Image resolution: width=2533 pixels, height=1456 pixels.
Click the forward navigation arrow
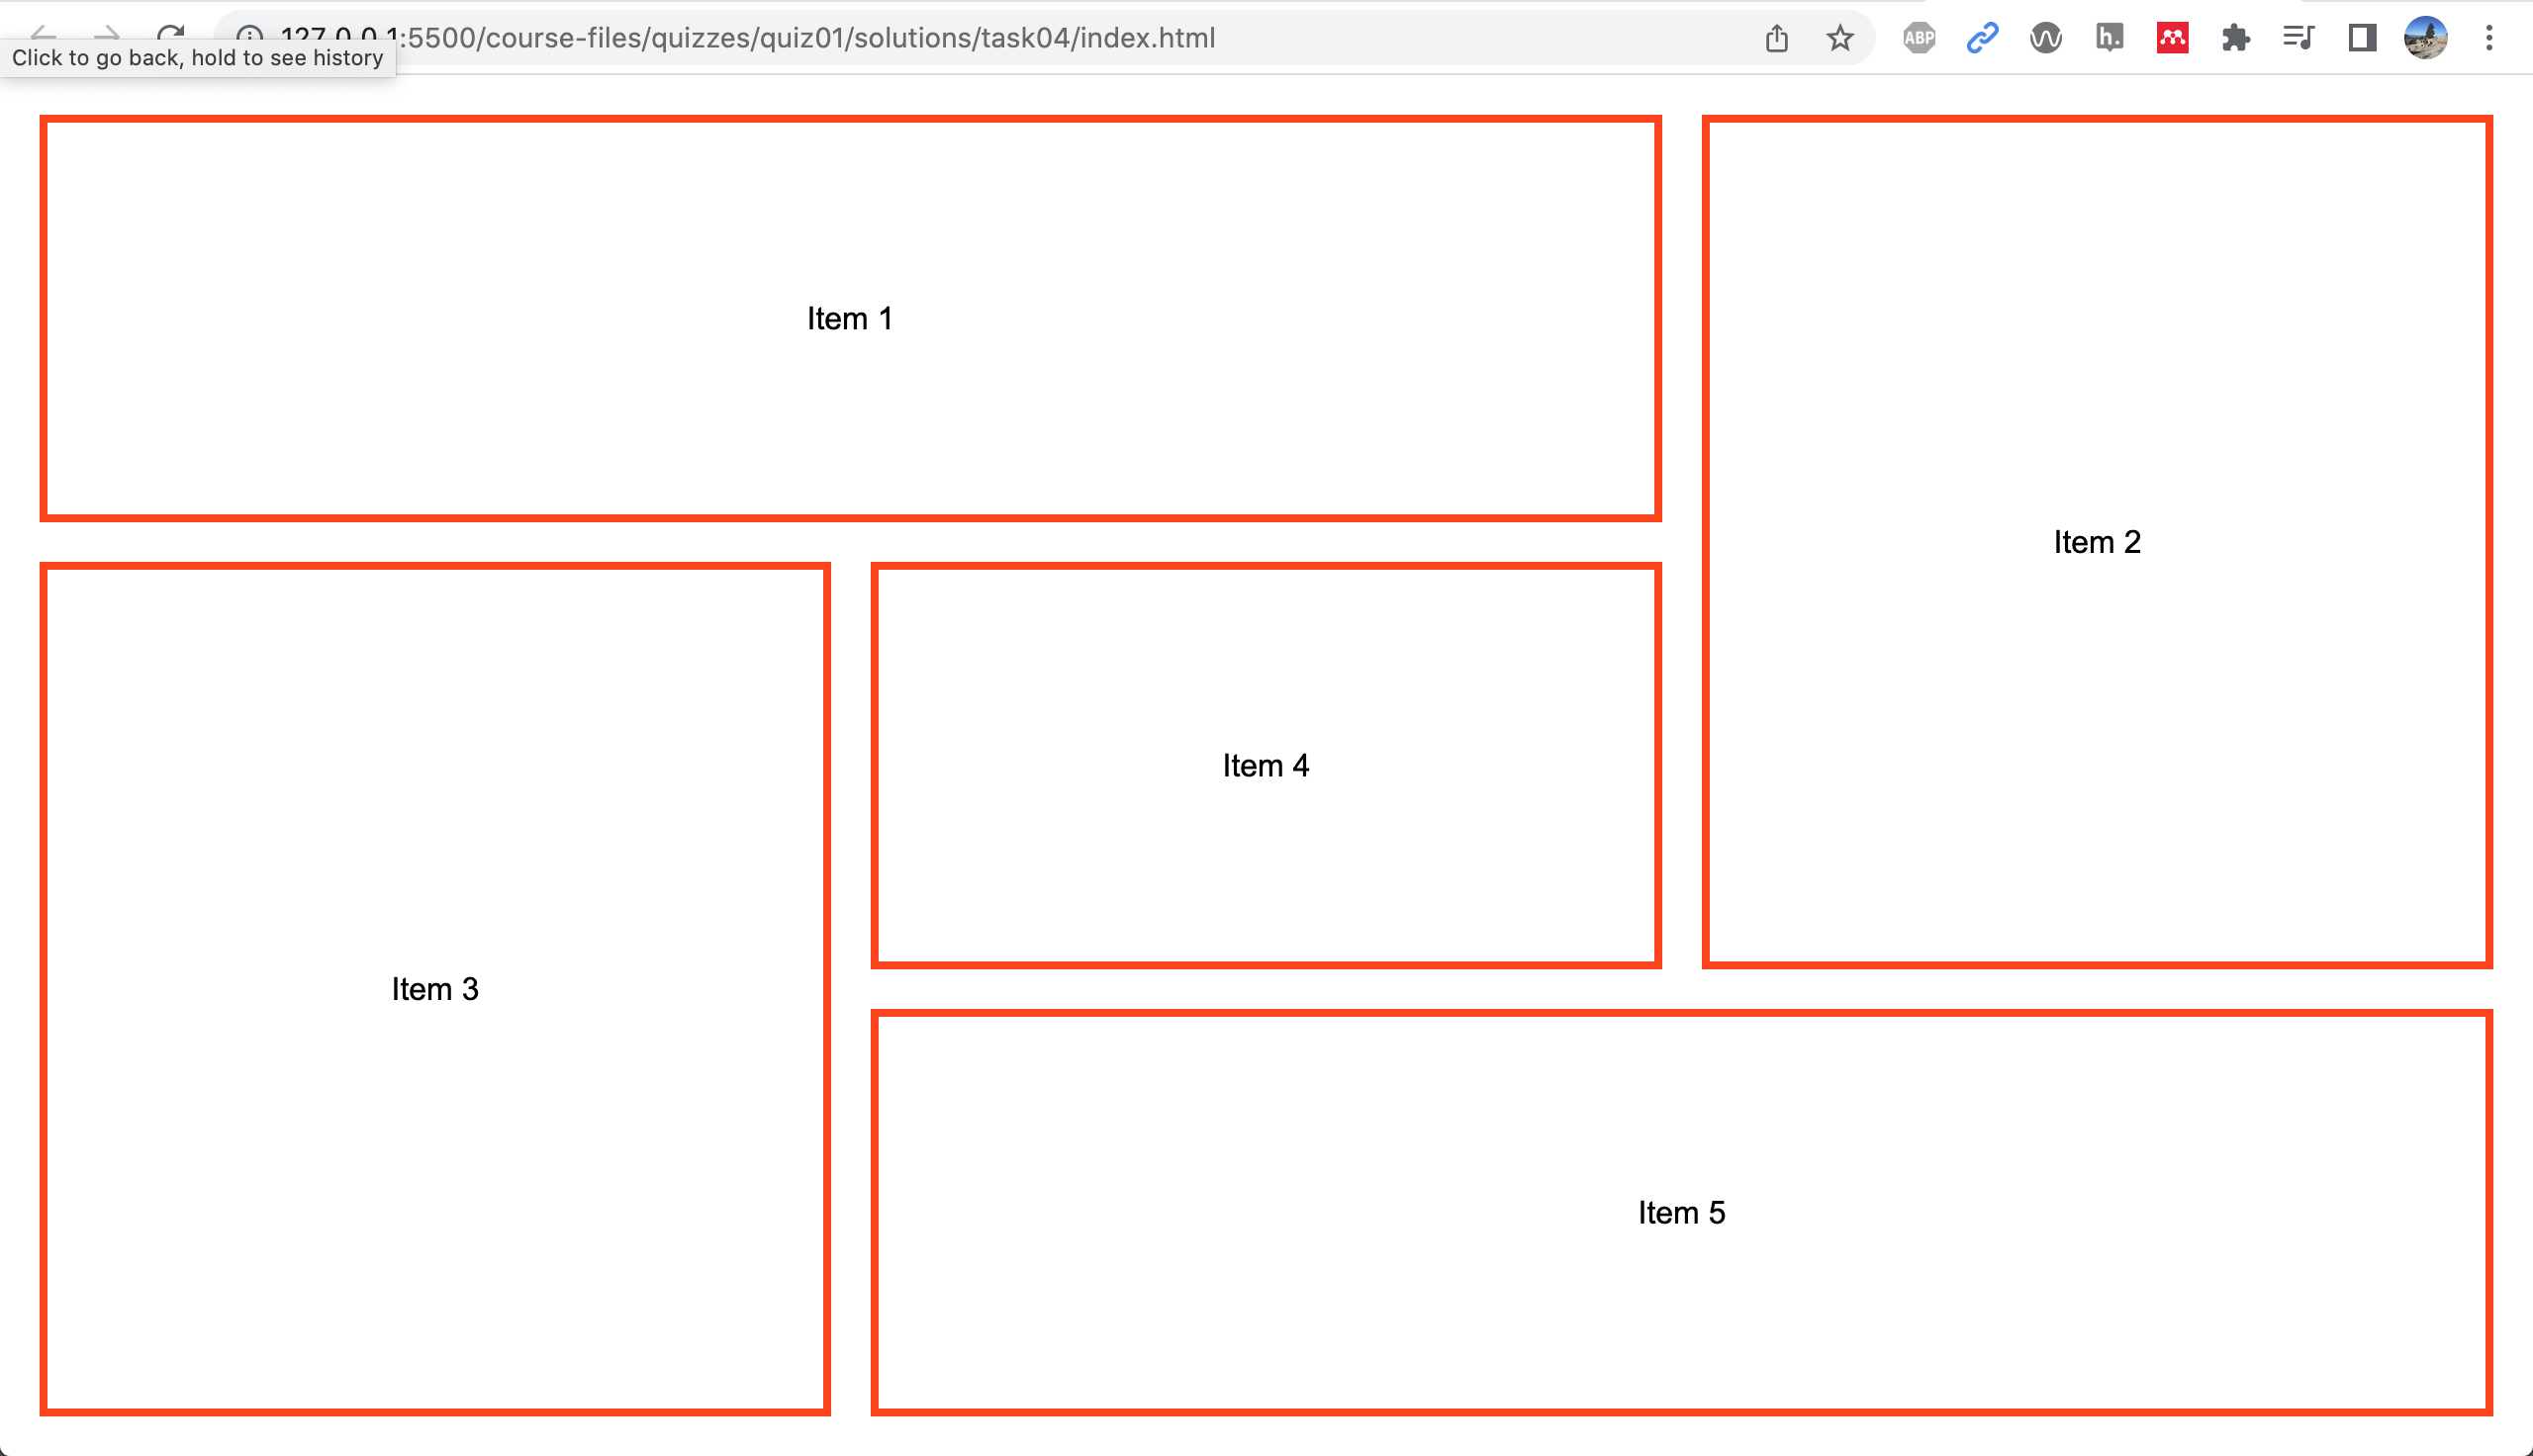(106, 32)
